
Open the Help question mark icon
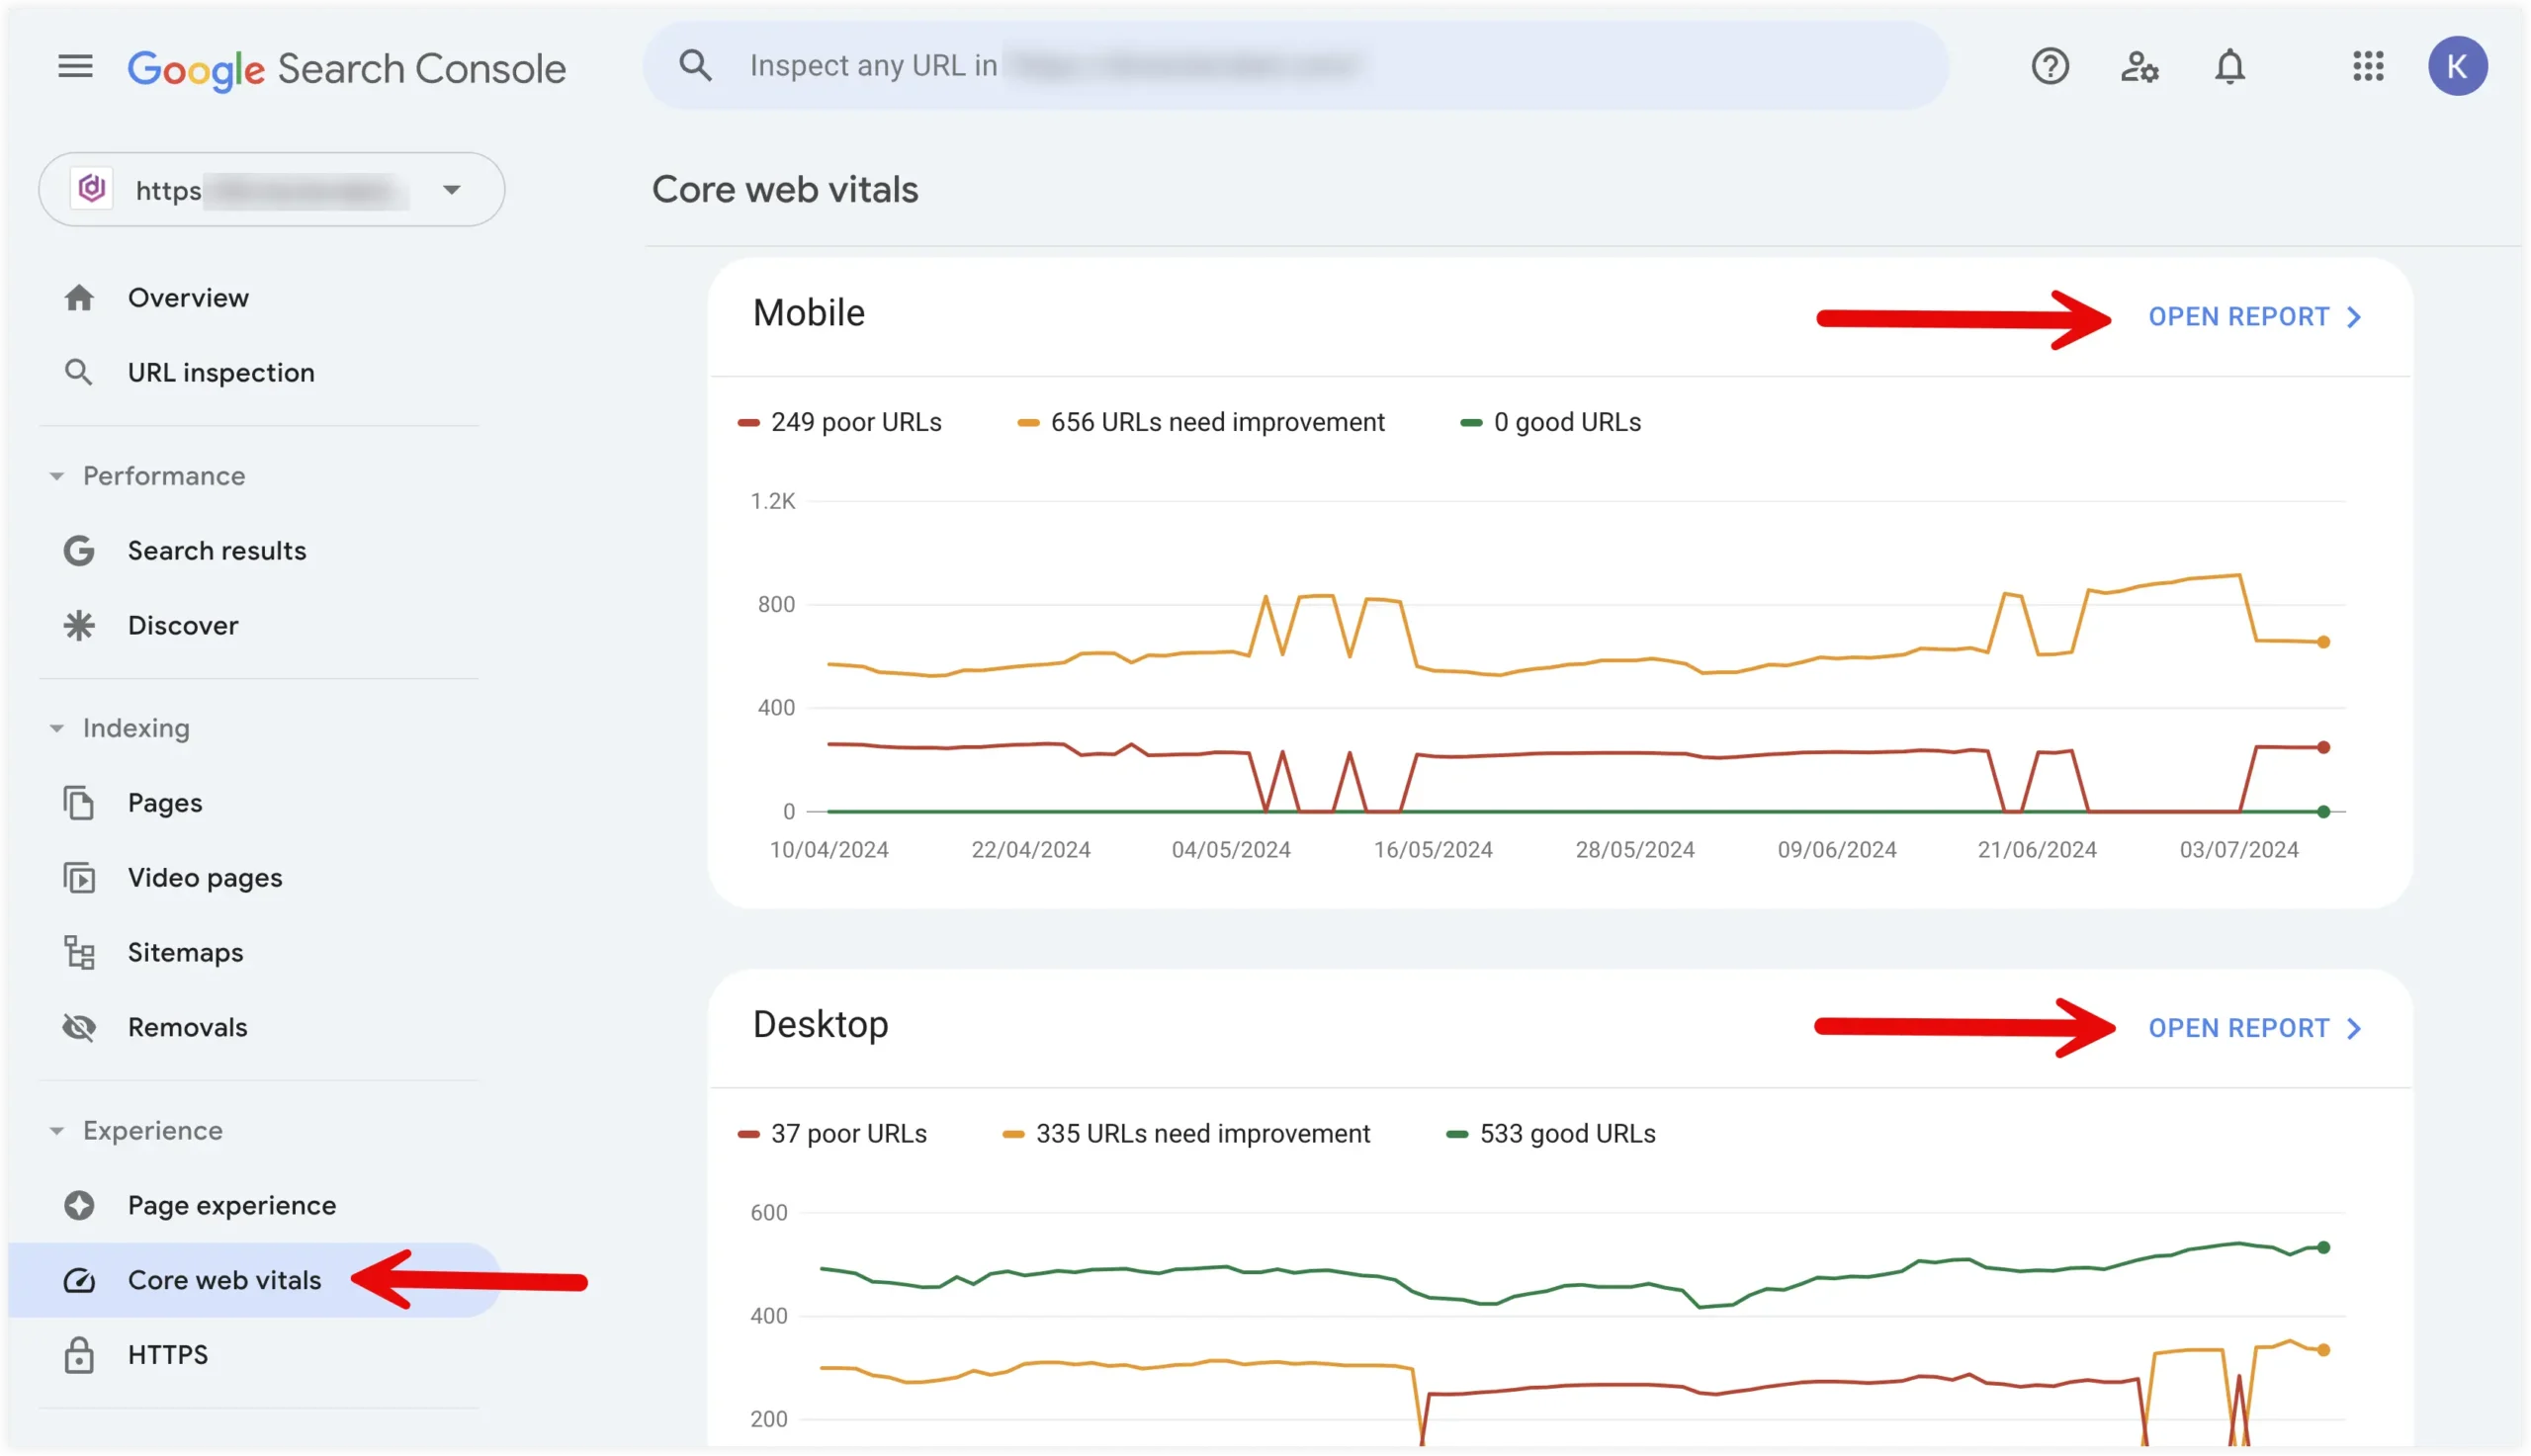click(2049, 67)
